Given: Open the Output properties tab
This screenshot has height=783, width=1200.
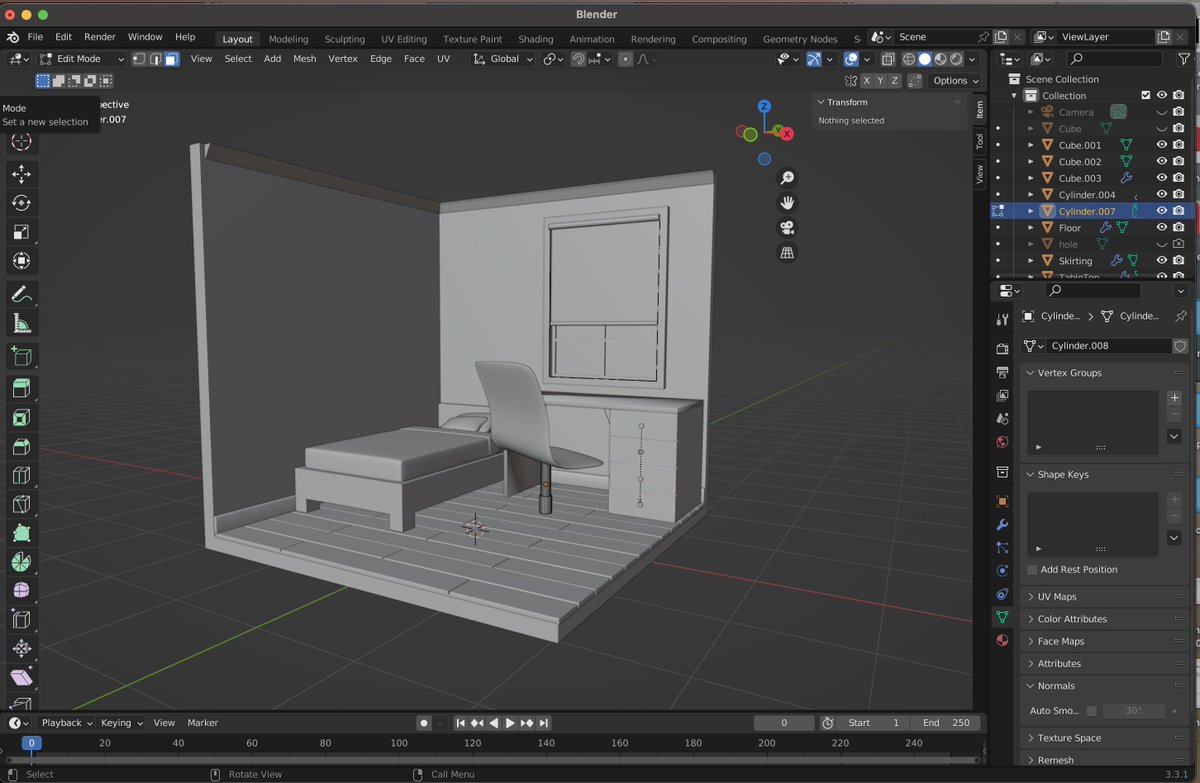Looking at the screenshot, I should tap(1002, 371).
